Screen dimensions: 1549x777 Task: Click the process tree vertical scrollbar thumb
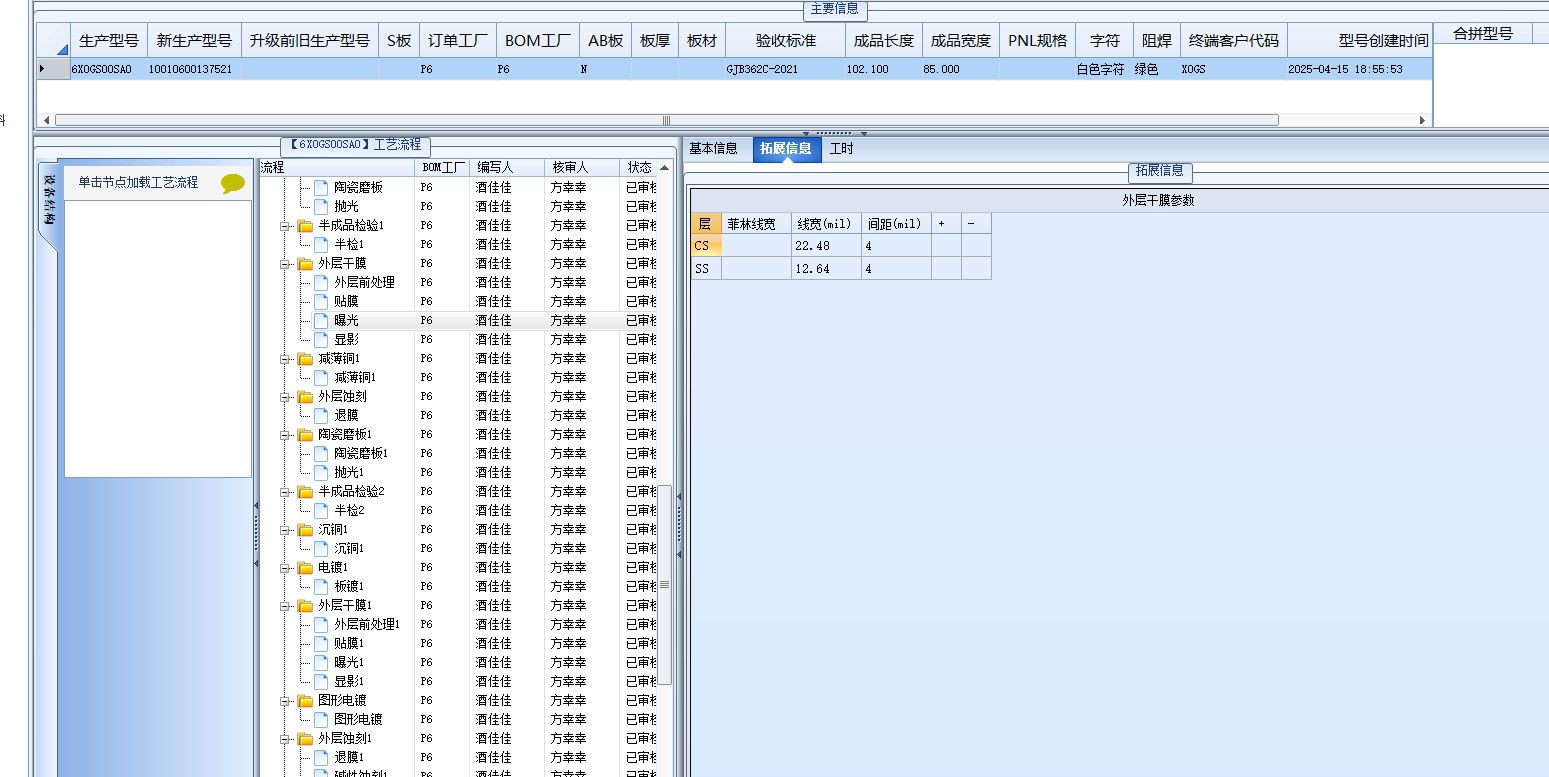pyautogui.click(x=664, y=585)
